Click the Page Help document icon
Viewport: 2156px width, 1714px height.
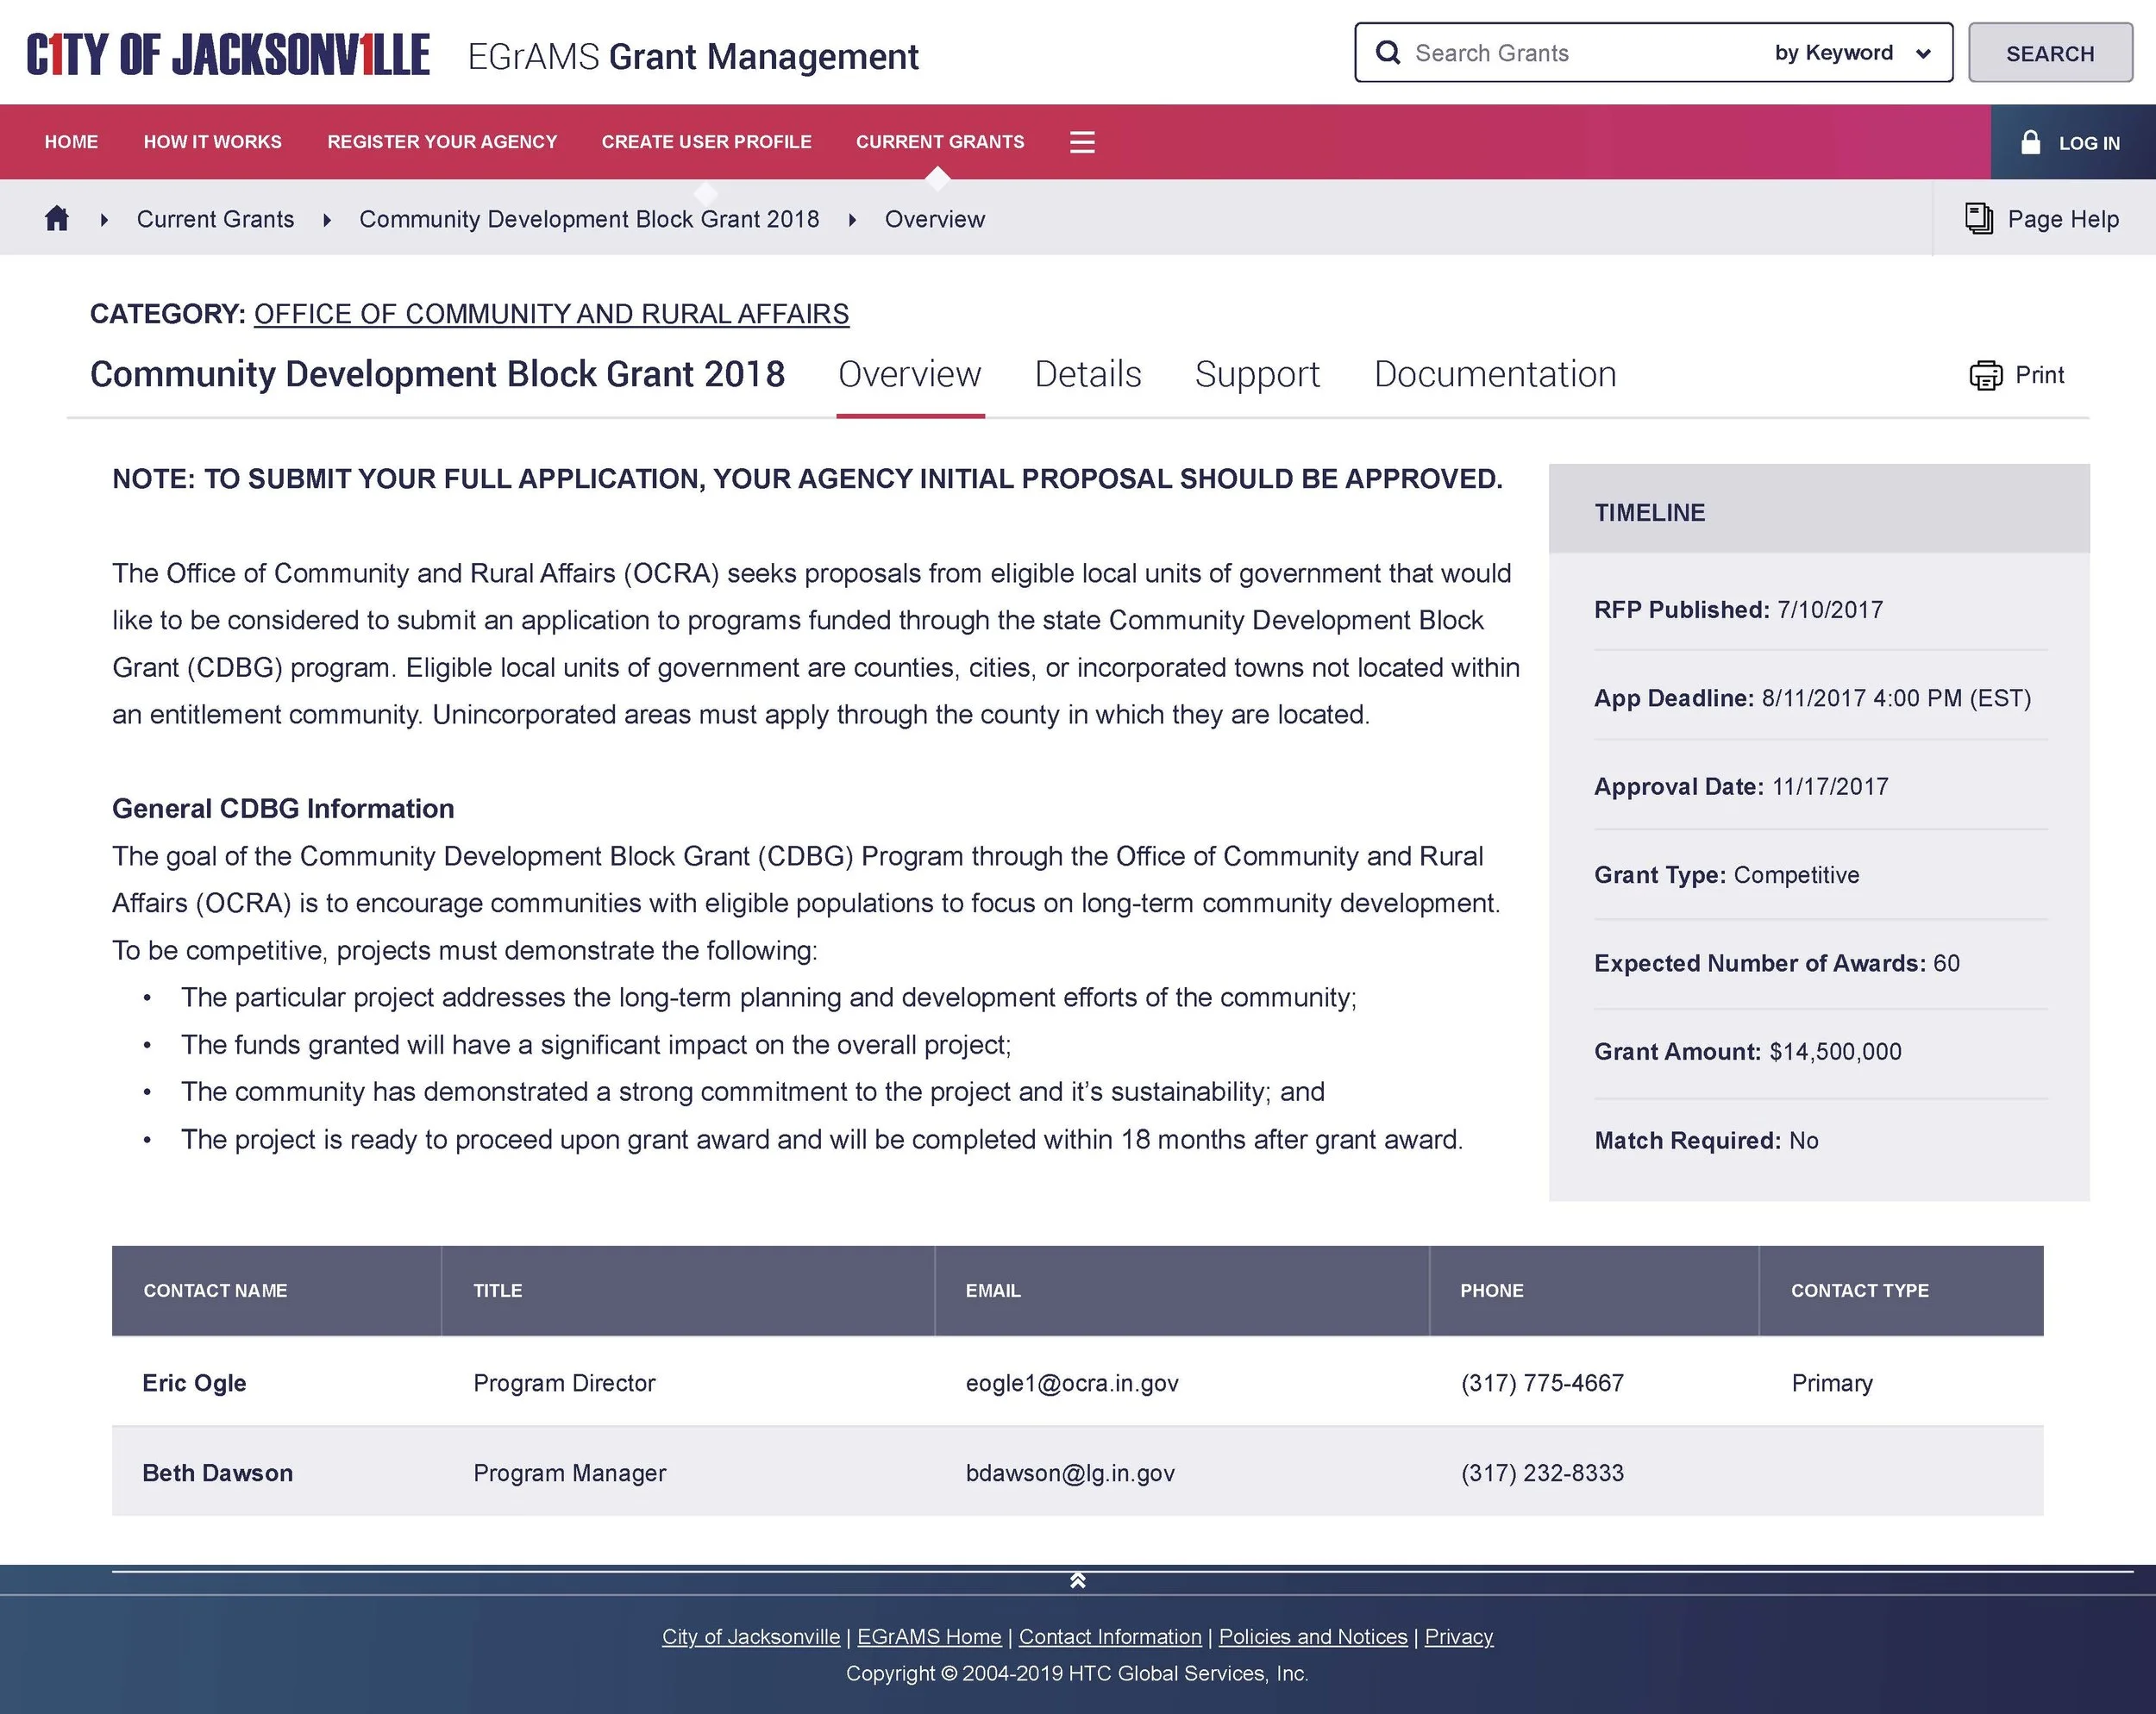pos(1978,218)
